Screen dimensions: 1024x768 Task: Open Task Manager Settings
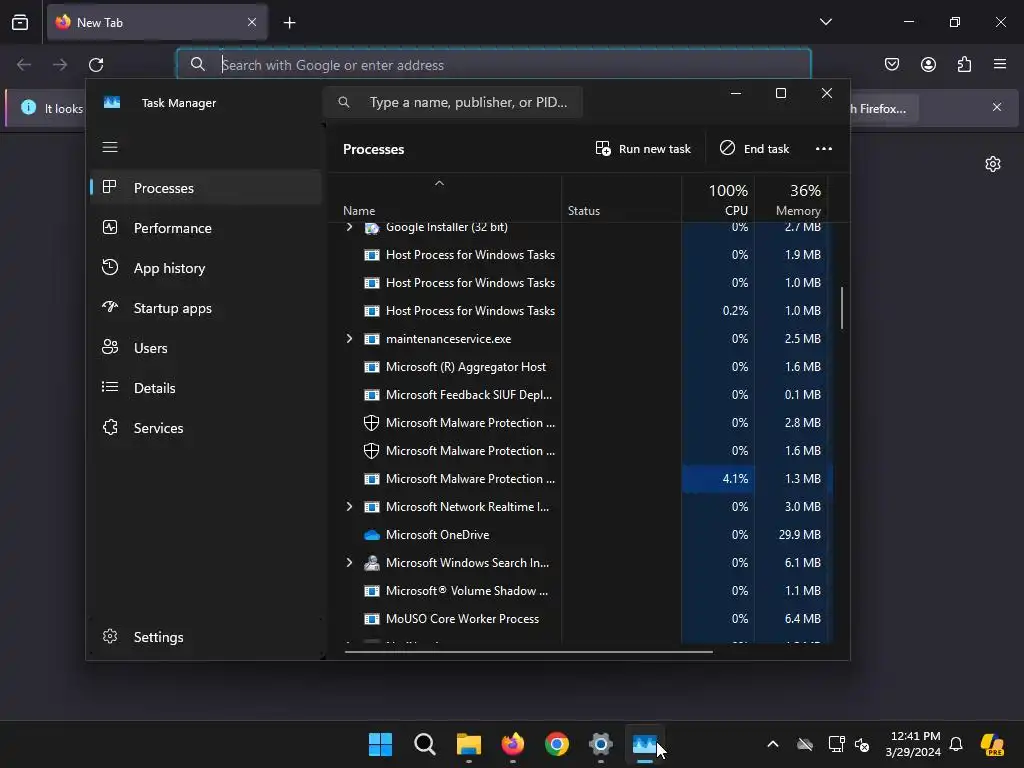point(206,637)
